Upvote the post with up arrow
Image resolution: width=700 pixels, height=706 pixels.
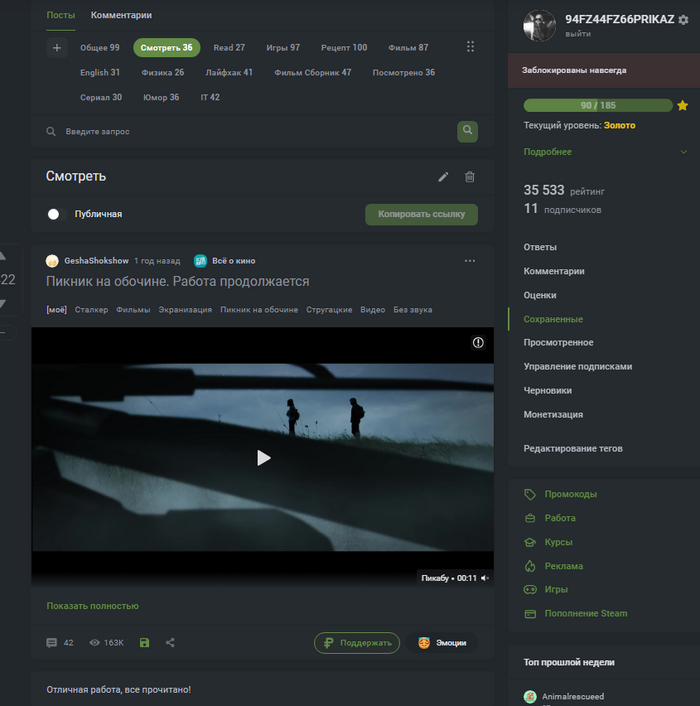pos(2,256)
